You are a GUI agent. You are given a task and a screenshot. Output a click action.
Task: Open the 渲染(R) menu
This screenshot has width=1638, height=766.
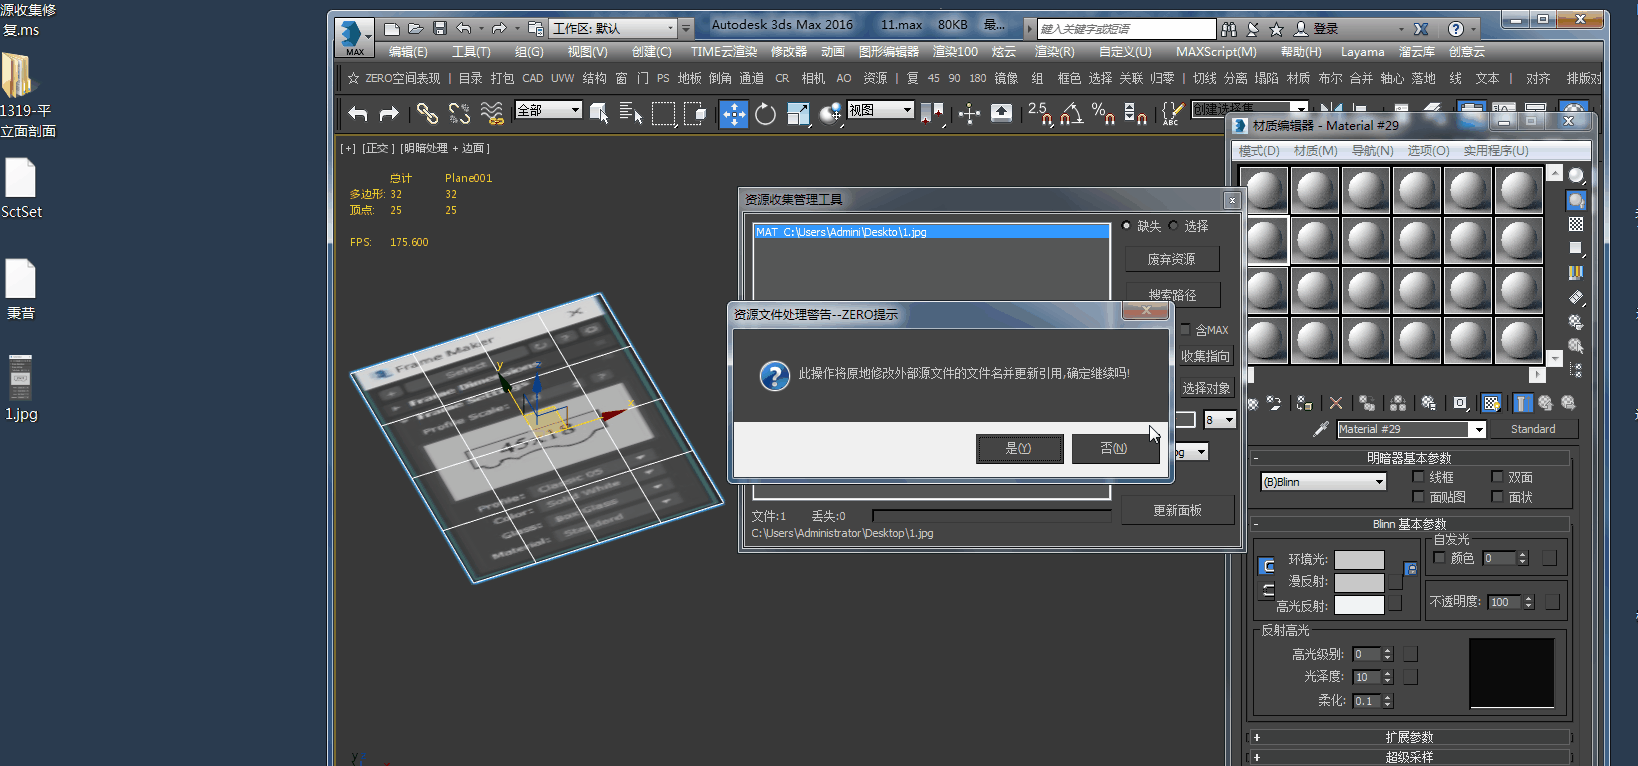pyautogui.click(x=1054, y=52)
